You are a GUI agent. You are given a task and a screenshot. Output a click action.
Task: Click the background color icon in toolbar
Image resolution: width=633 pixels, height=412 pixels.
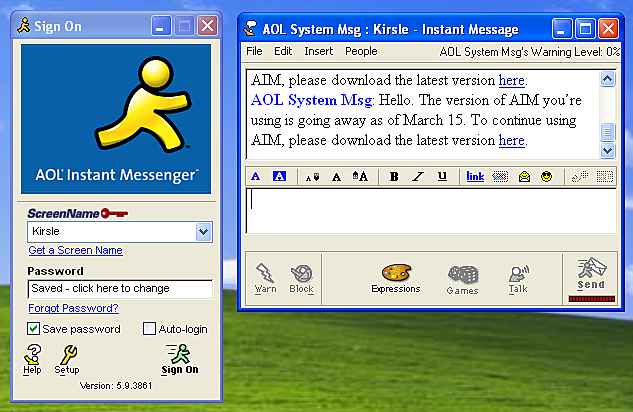click(279, 176)
